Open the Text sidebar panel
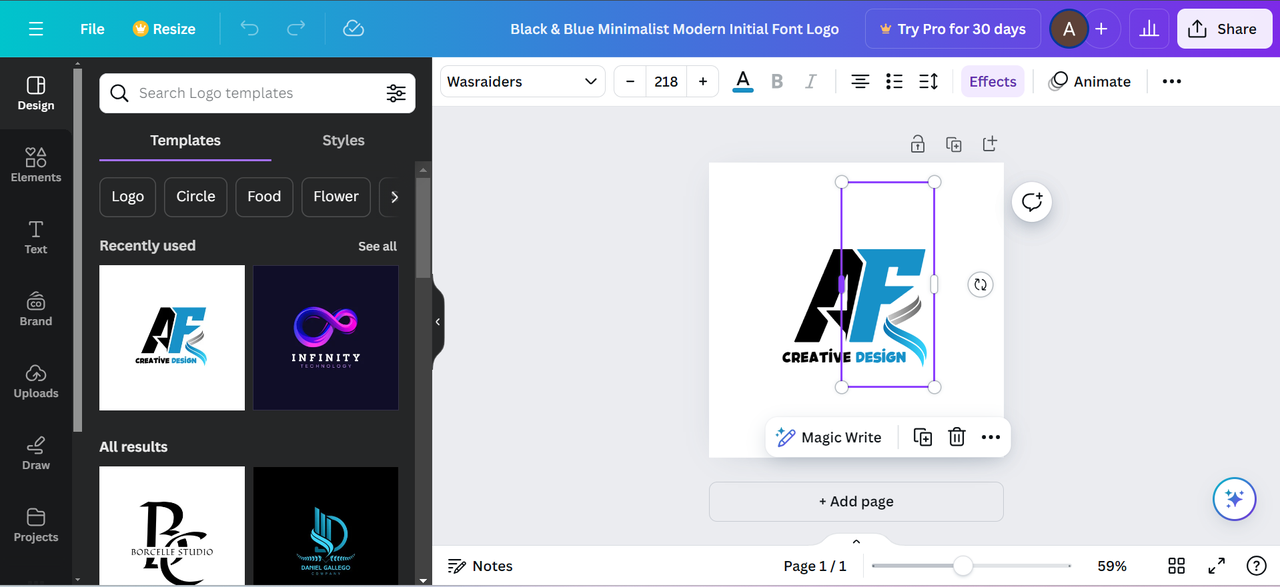 pos(36,237)
